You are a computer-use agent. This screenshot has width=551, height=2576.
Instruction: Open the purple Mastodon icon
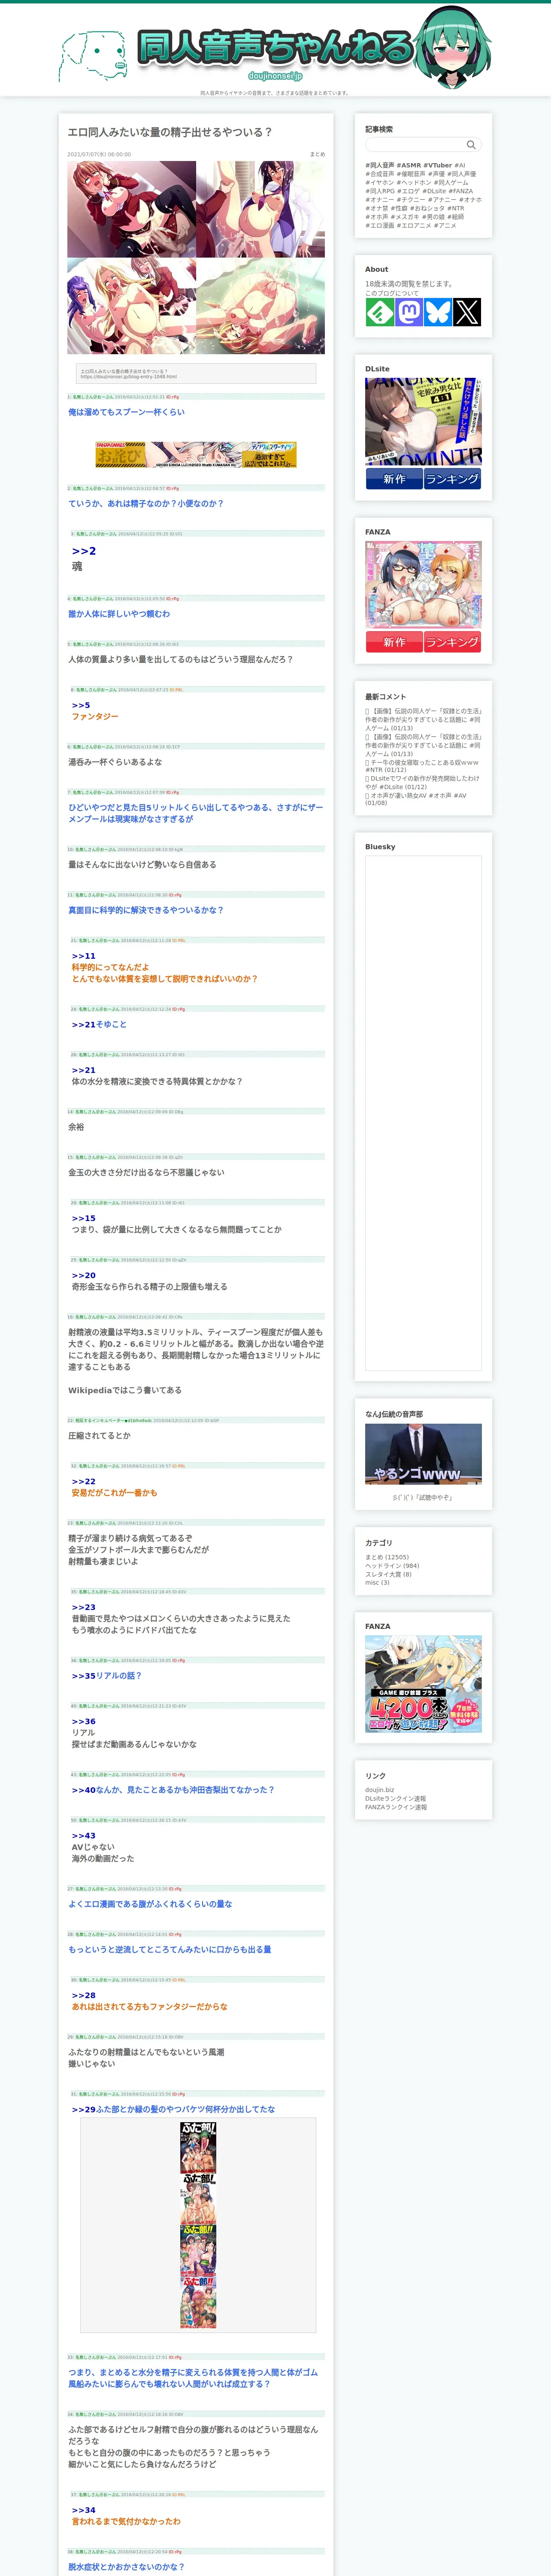point(409,312)
